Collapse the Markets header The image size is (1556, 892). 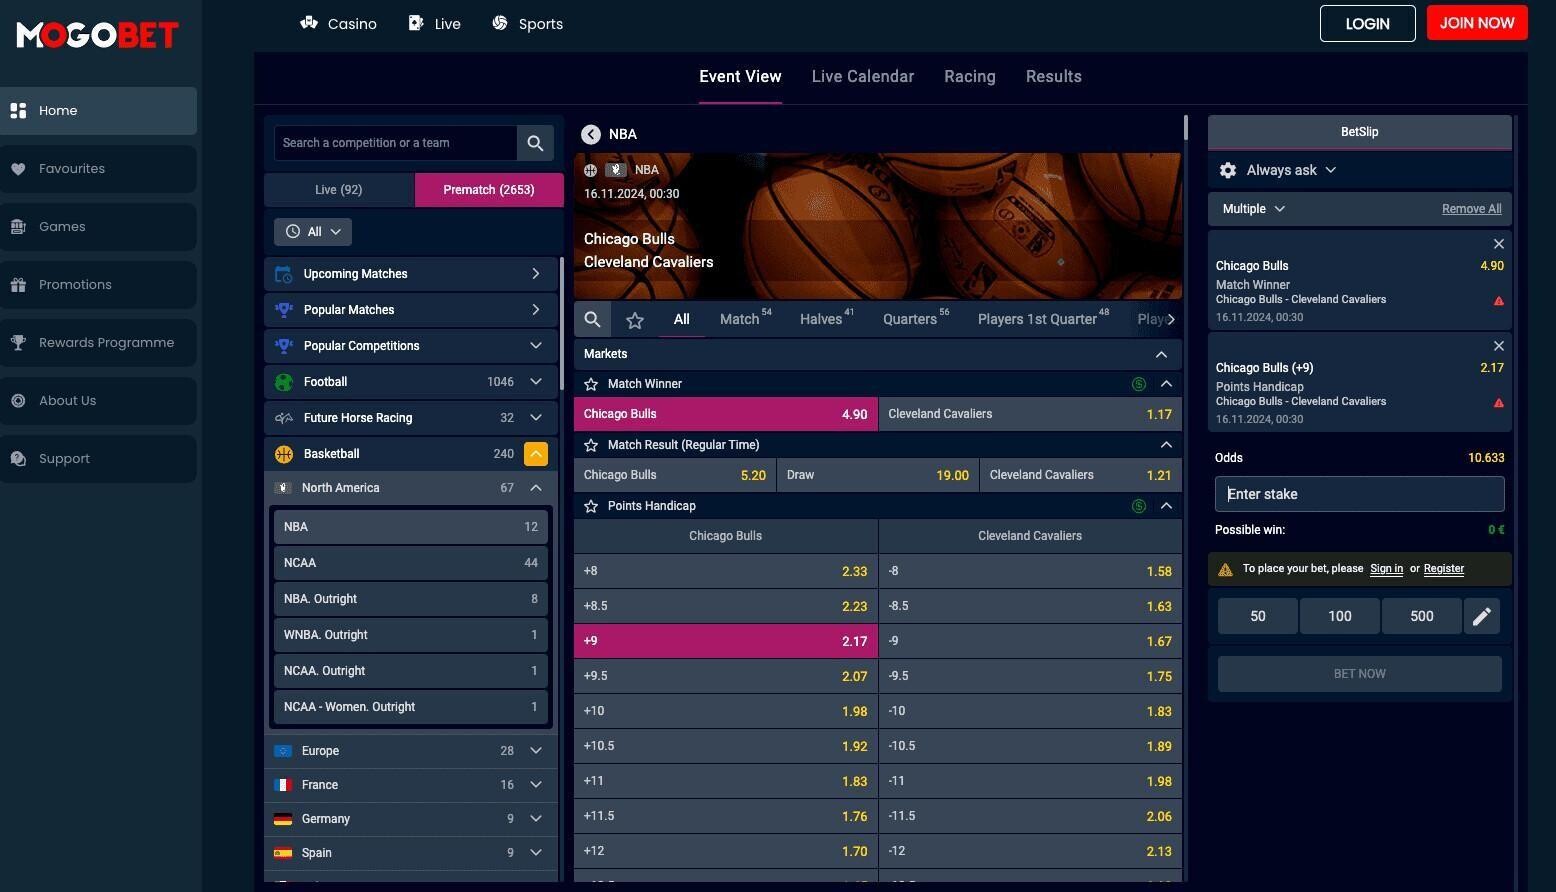coord(1161,354)
